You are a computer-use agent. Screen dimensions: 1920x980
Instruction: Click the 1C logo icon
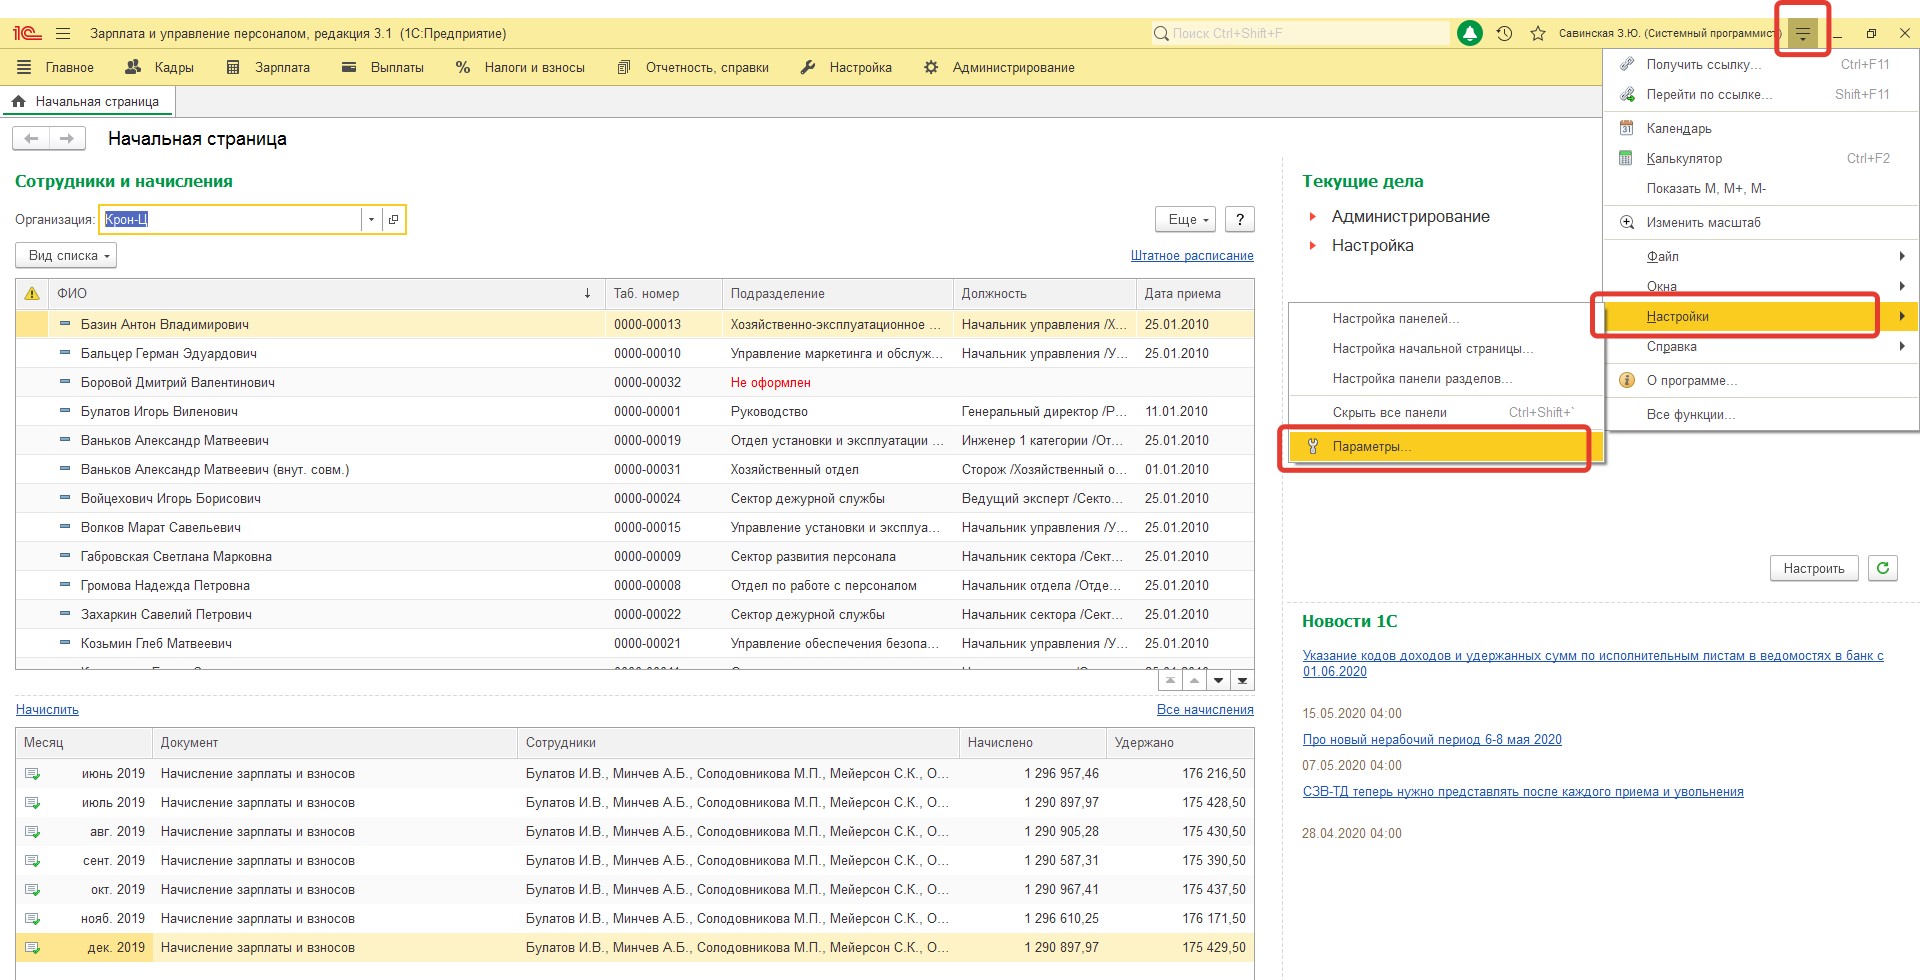coord(27,33)
